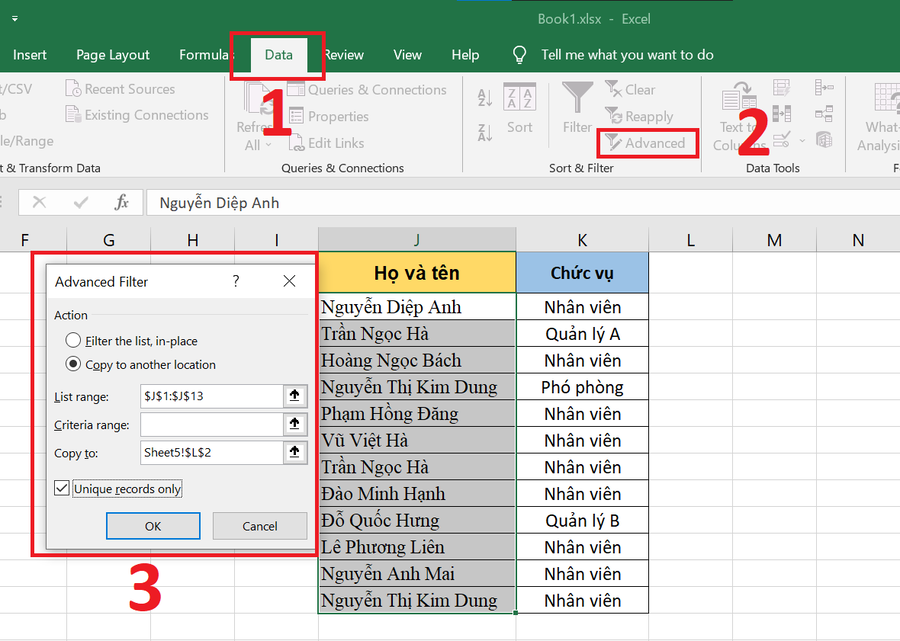Screen dimensions: 900x641
Task: Click the Copy to field
Action: point(211,452)
